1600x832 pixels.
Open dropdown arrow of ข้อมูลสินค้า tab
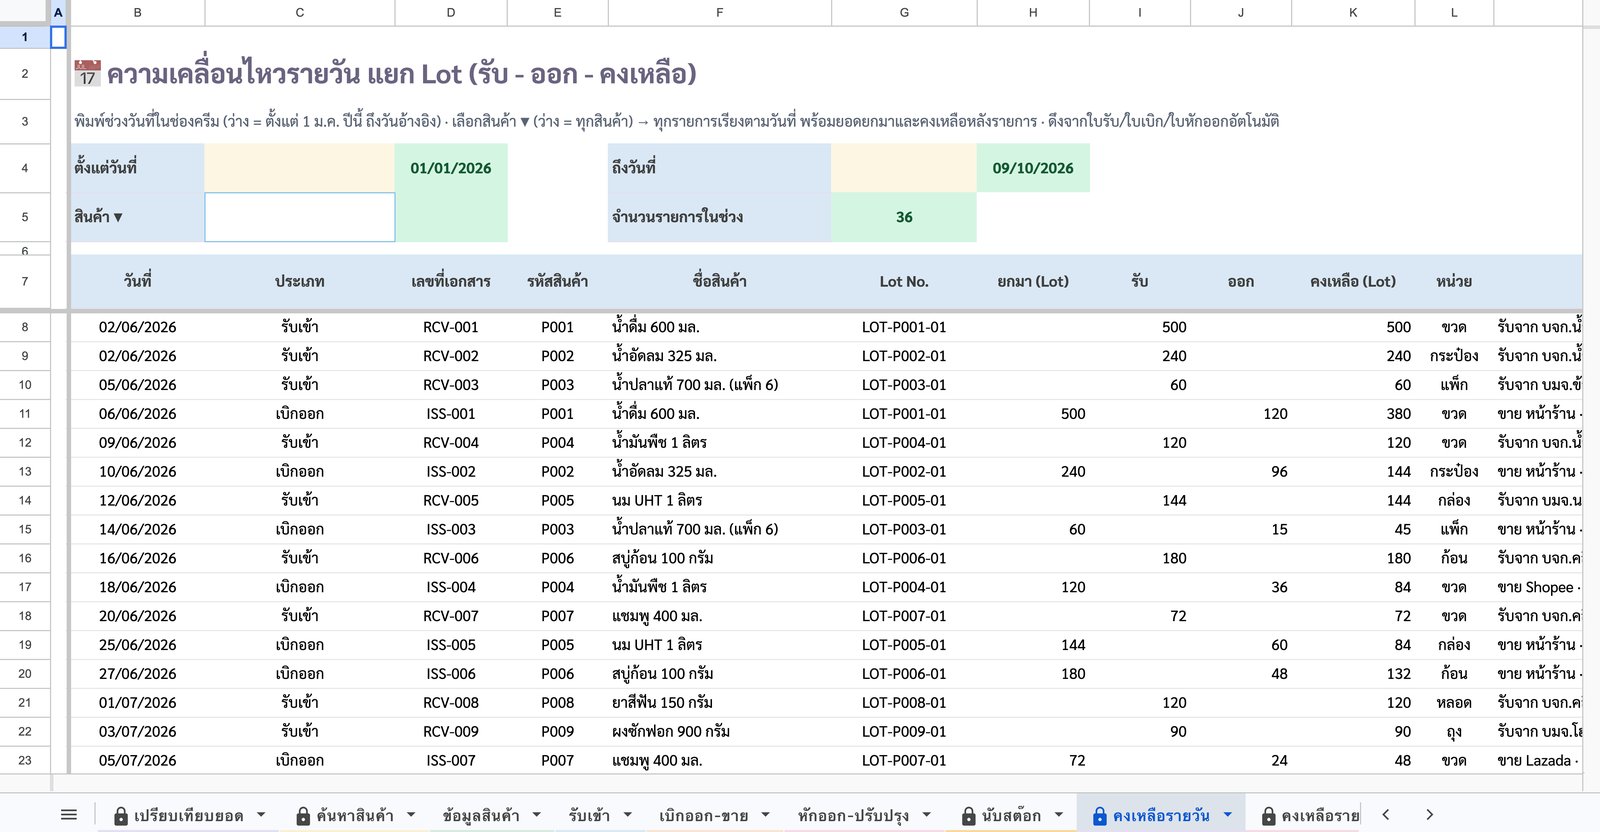pos(537,815)
